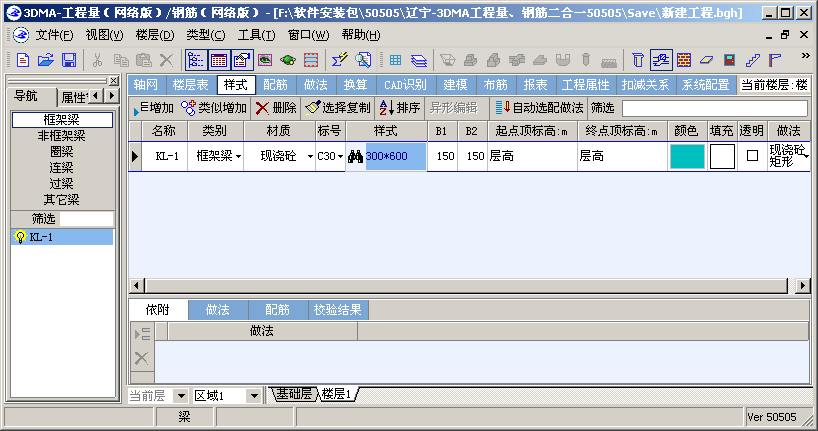The image size is (818, 431).
Task: Click the 类似增加 button
Action: pyautogui.click(x=214, y=108)
